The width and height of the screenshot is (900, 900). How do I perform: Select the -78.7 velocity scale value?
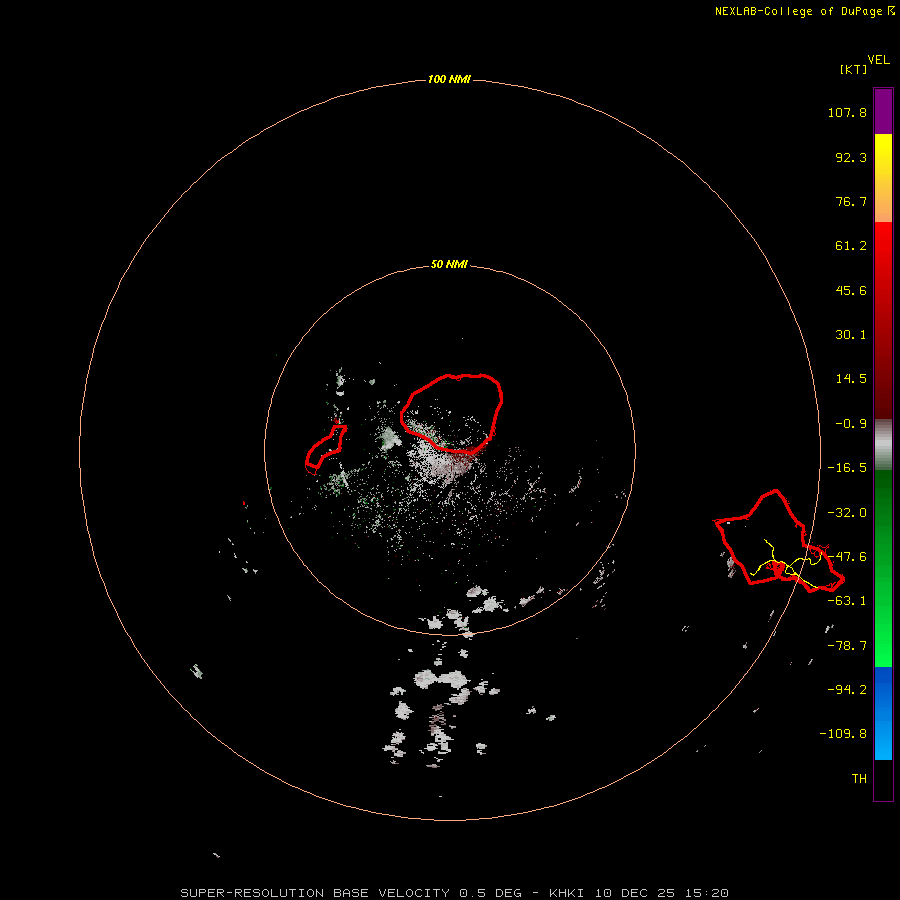(x=847, y=646)
